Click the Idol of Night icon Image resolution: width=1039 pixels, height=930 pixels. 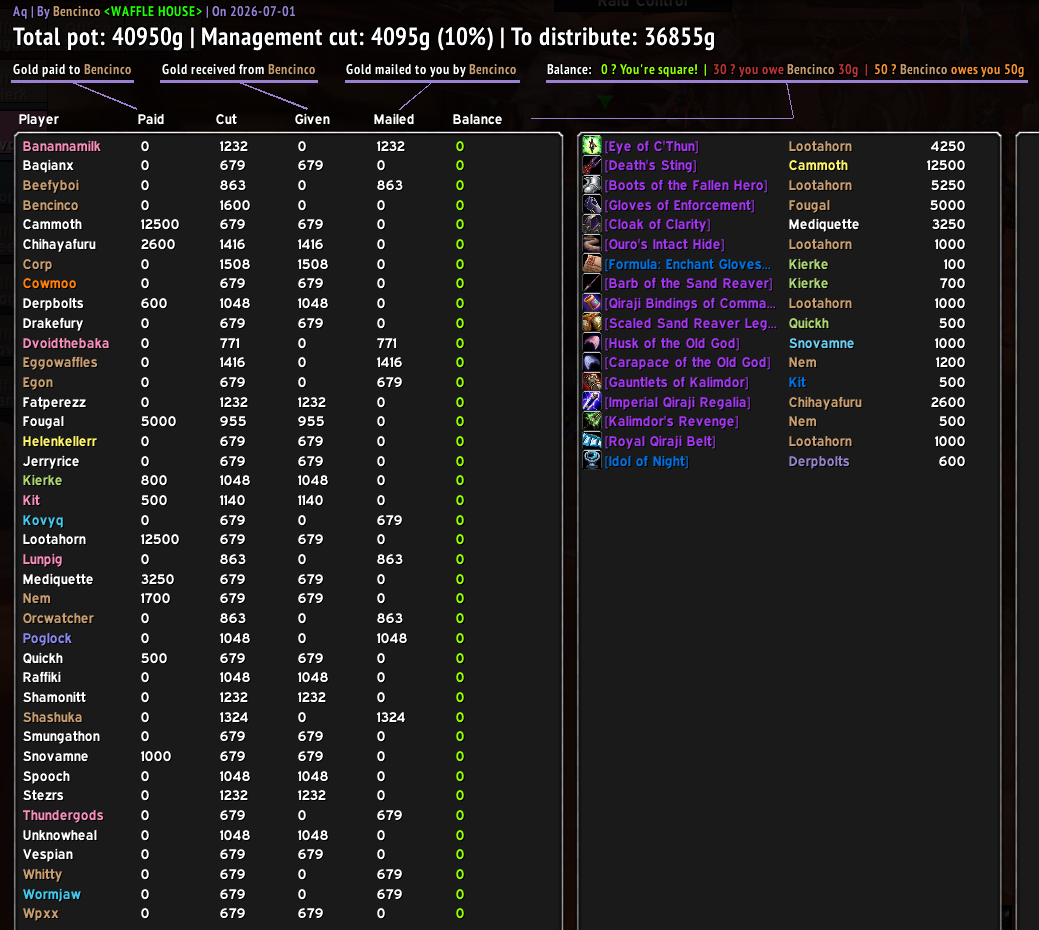pos(592,461)
